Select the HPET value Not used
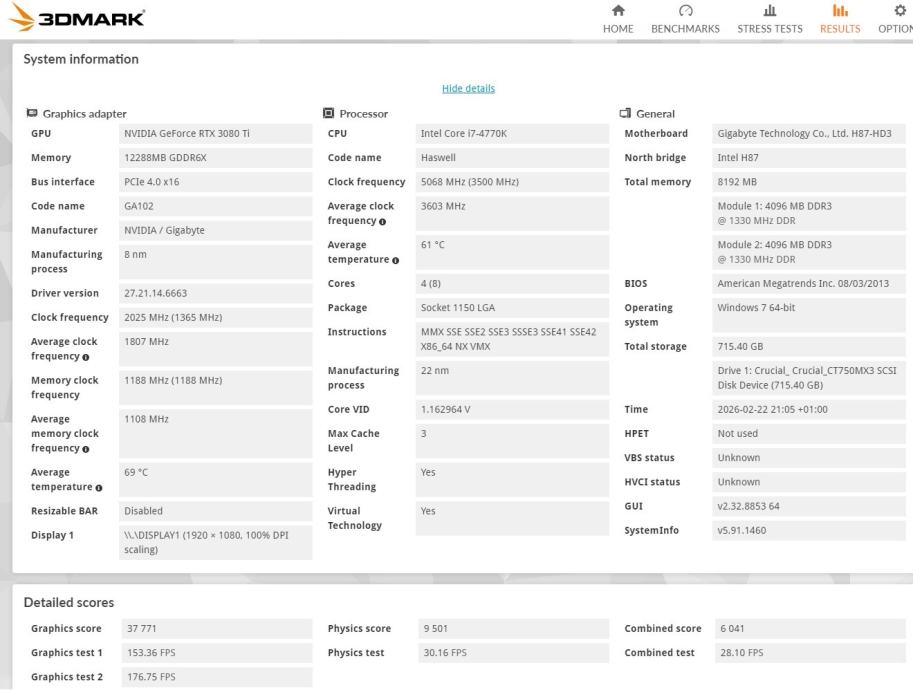The height and width of the screenshot is (690, 913). click(x=809, y=434)
